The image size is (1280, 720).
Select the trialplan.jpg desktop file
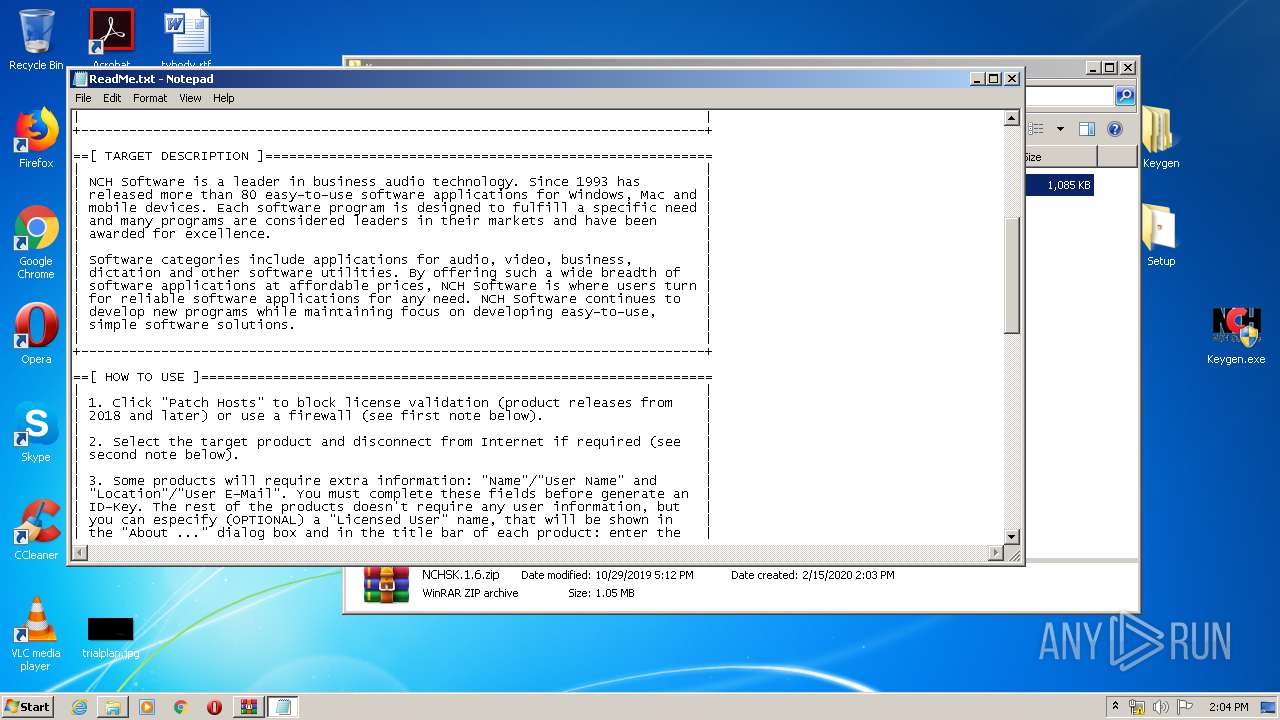click(111, 637)
